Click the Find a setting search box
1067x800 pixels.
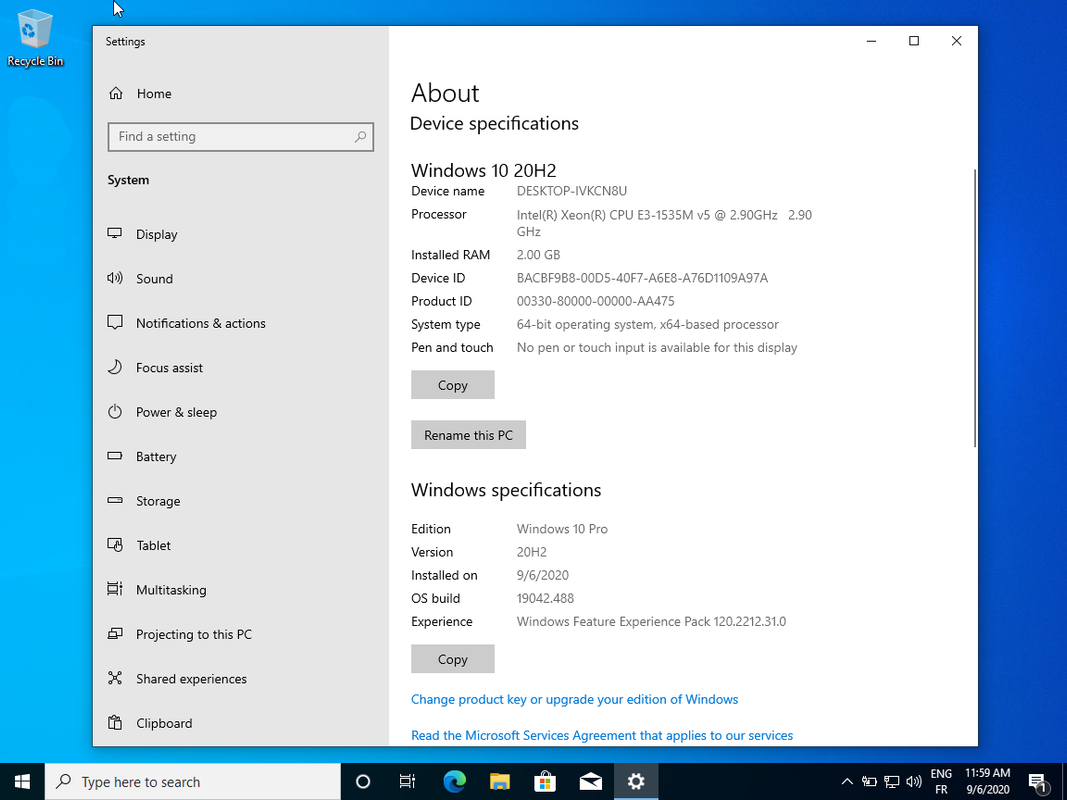pos(240,137)
